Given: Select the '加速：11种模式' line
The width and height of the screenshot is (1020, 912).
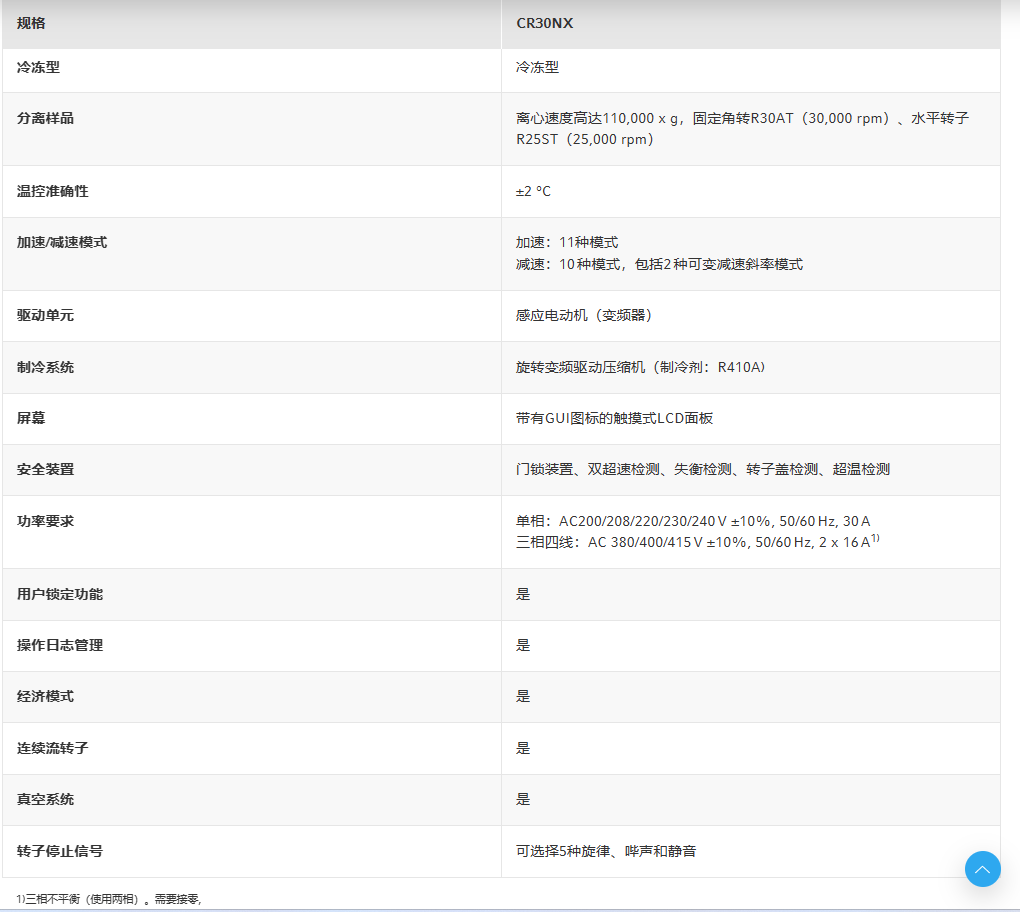Looking at the screenshot, I should coord(567,243).
